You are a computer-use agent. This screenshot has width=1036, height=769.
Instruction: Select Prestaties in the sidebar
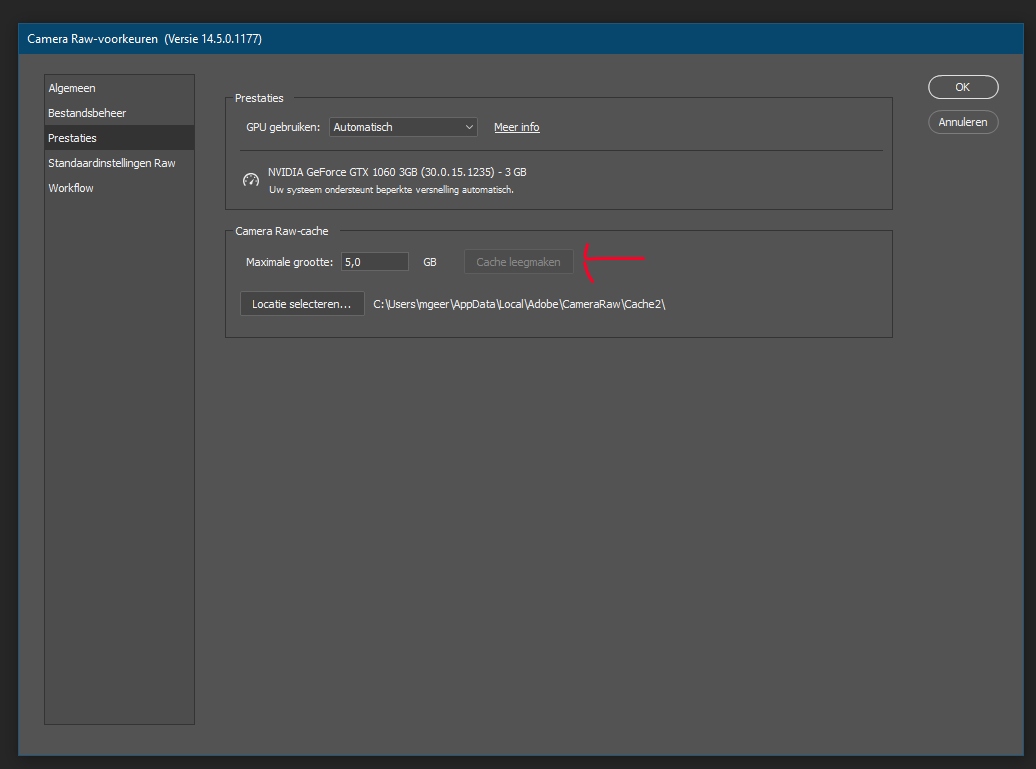[x=119, y=138]
